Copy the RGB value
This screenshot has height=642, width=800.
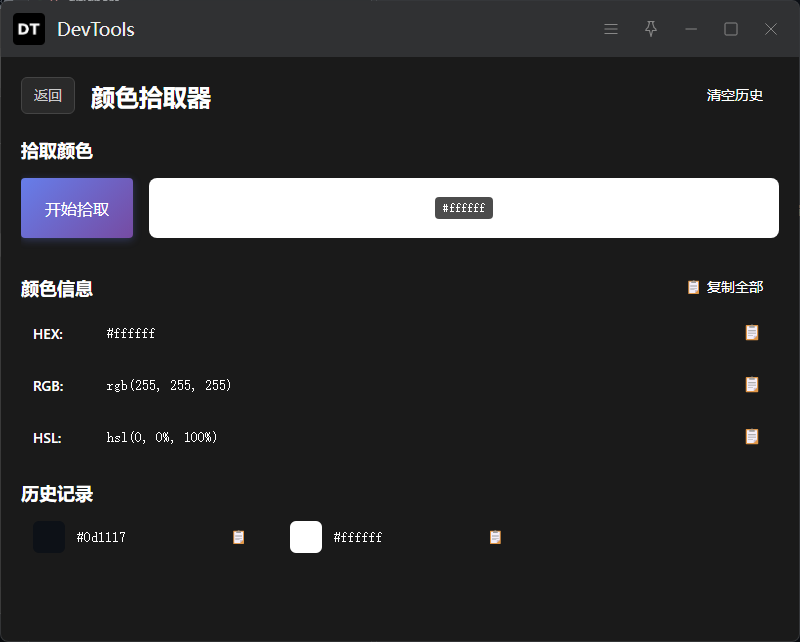[752, 385]
